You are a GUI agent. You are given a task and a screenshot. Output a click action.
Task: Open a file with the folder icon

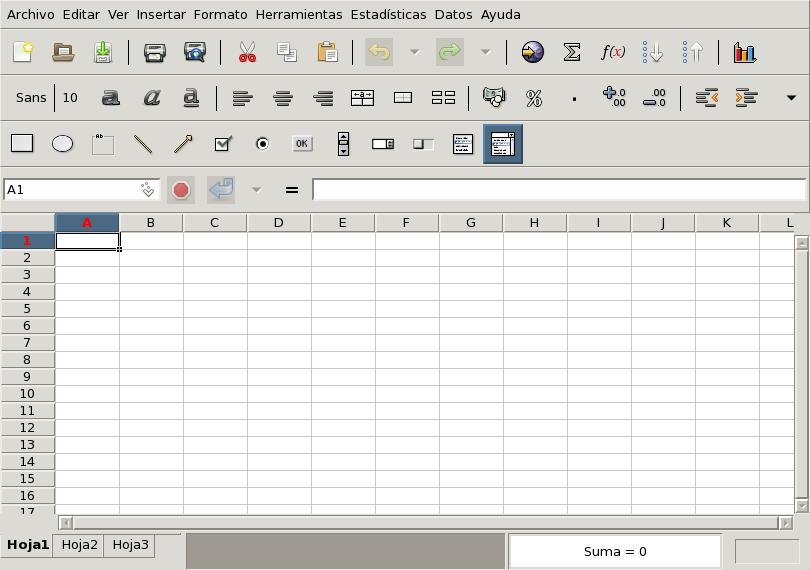coord(64,52)
